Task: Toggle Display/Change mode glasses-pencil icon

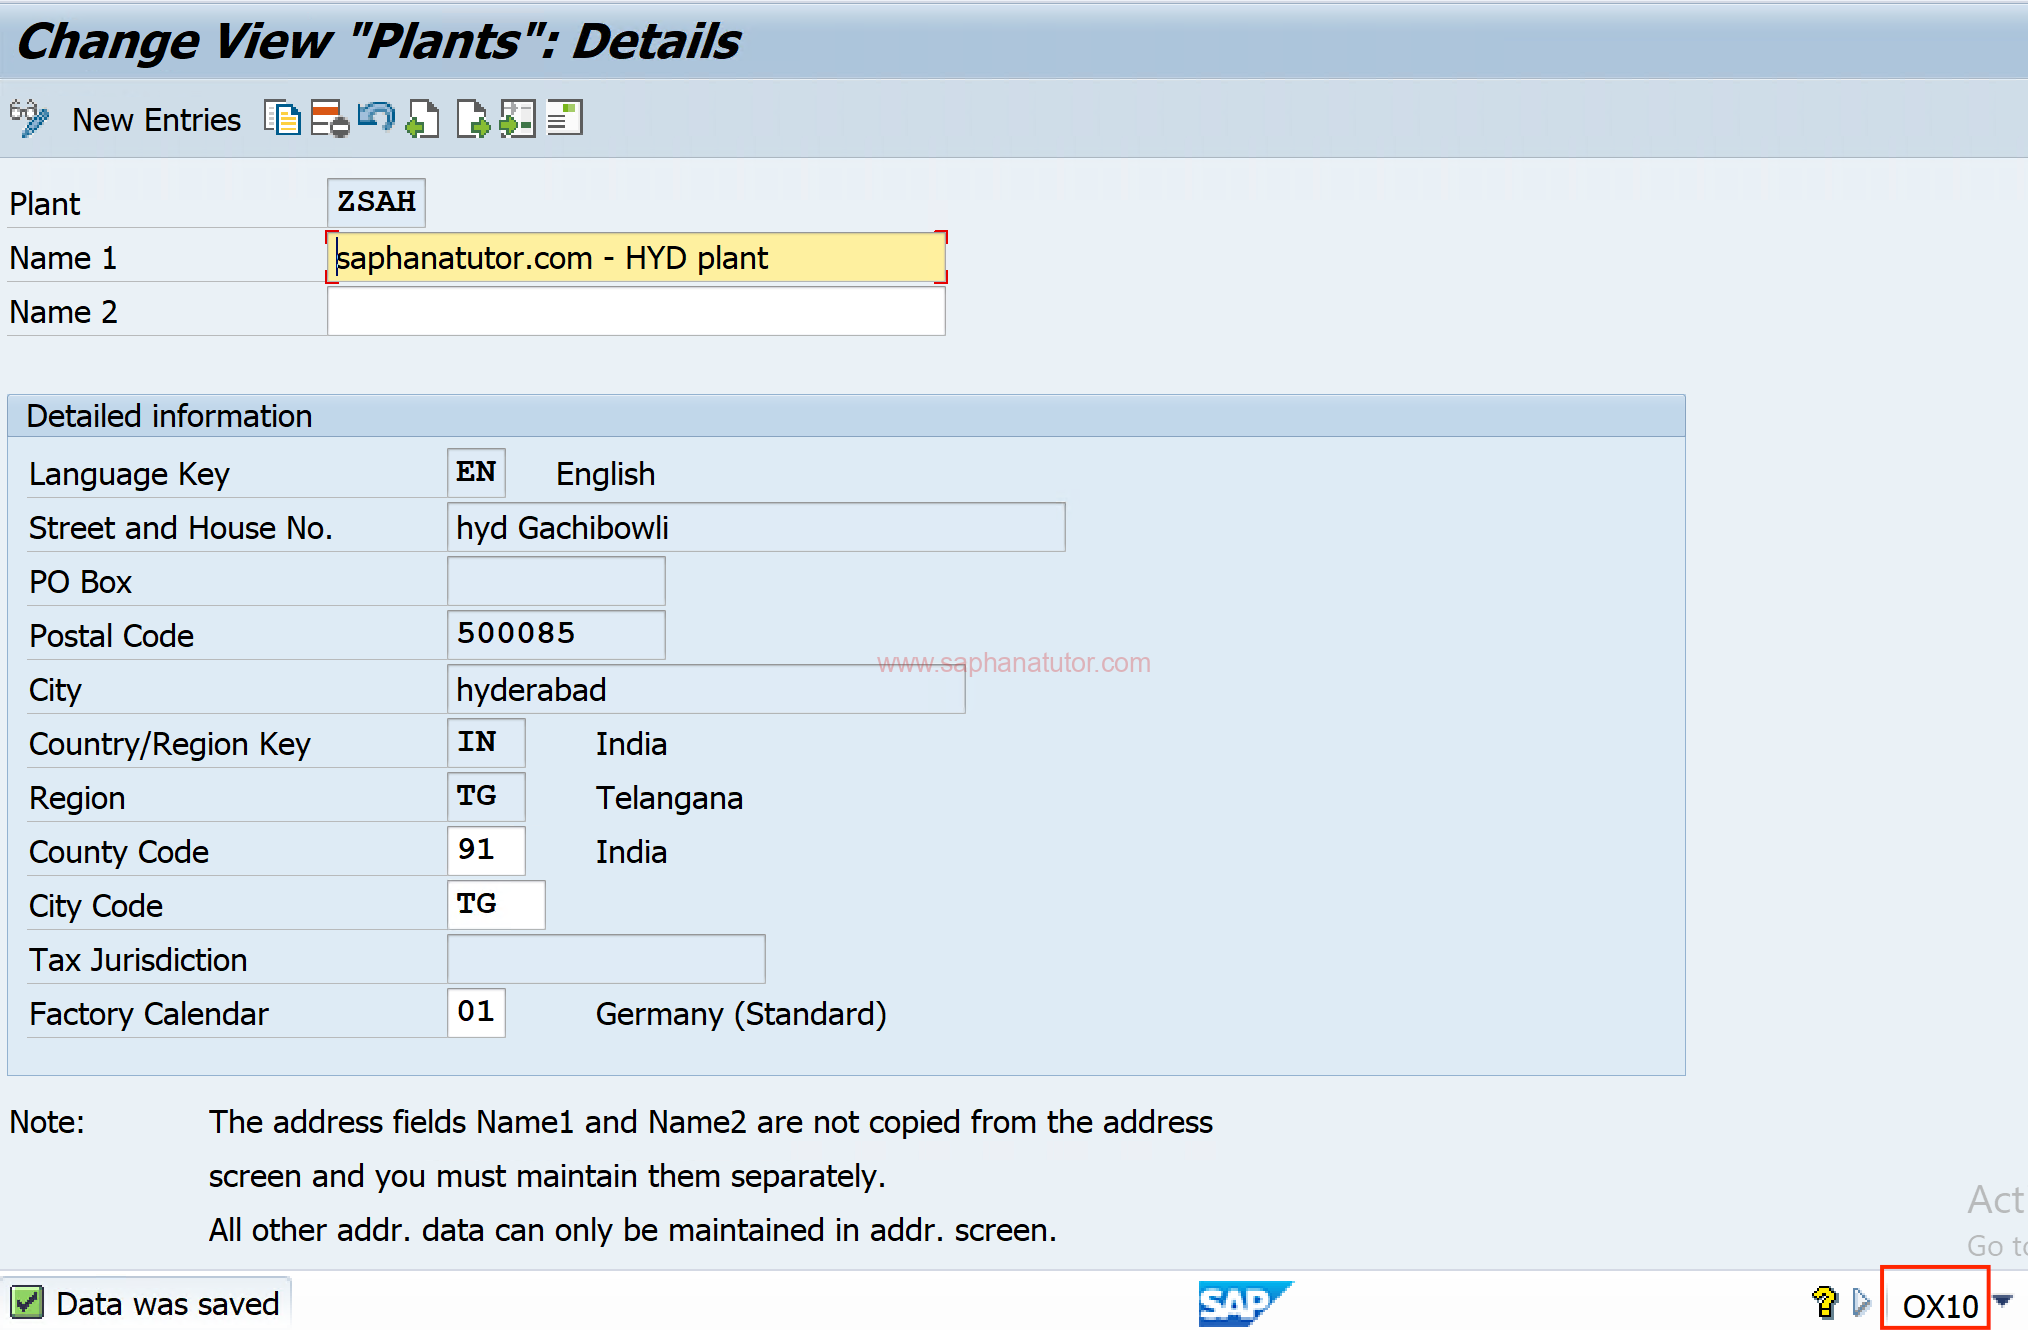Action: point(28,119)
